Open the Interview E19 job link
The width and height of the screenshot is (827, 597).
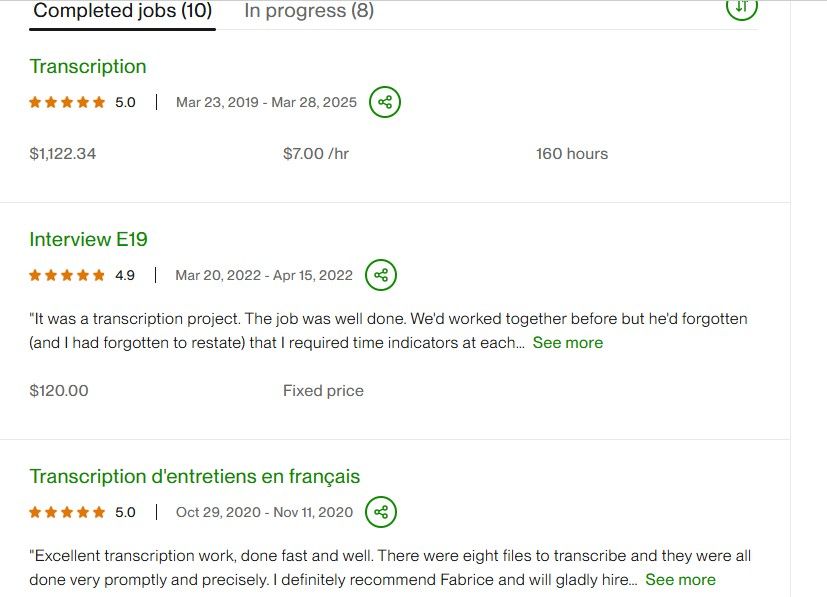[x=89, y=239]
